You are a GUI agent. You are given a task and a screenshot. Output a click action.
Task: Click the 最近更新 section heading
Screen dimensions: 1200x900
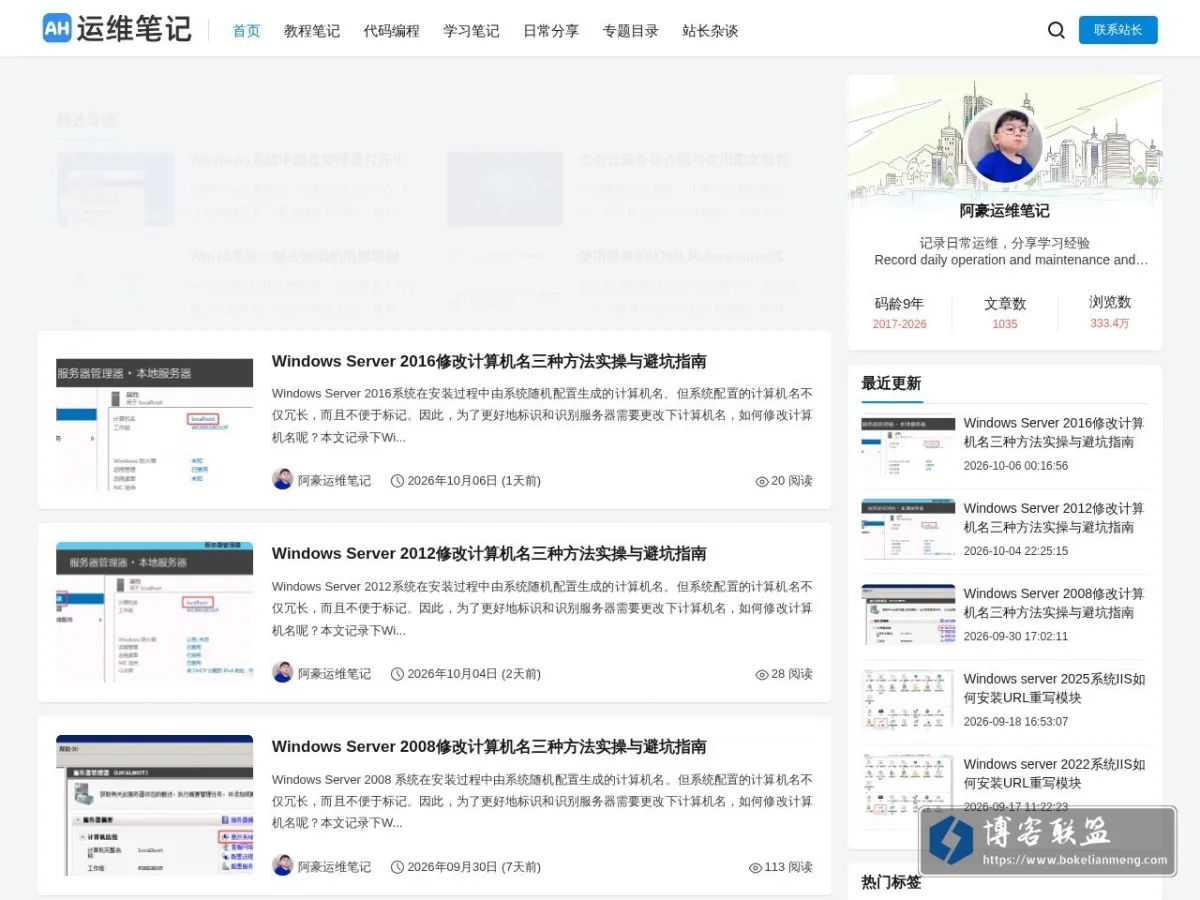click(891, 383)
